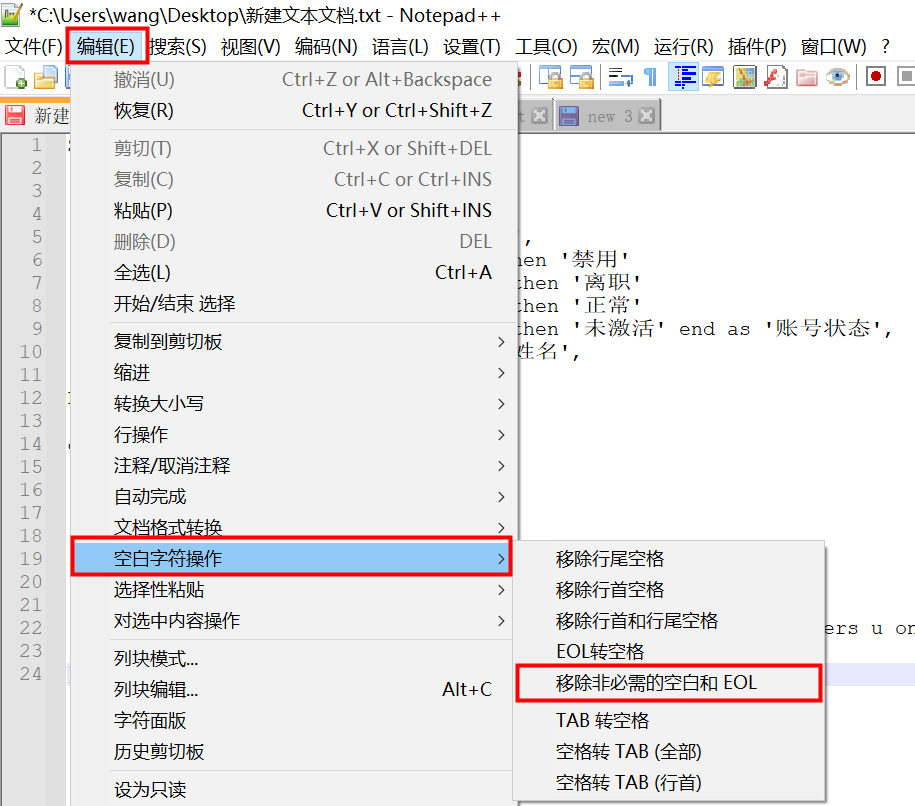Toggle the indent guide toolbar icon
915x806 pixels.
684,77
